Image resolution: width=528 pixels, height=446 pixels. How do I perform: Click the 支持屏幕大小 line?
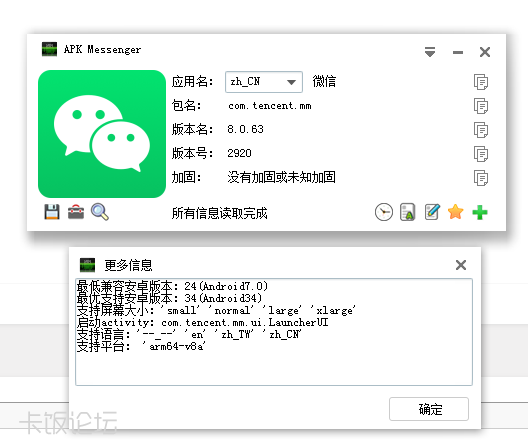[216, 311]
